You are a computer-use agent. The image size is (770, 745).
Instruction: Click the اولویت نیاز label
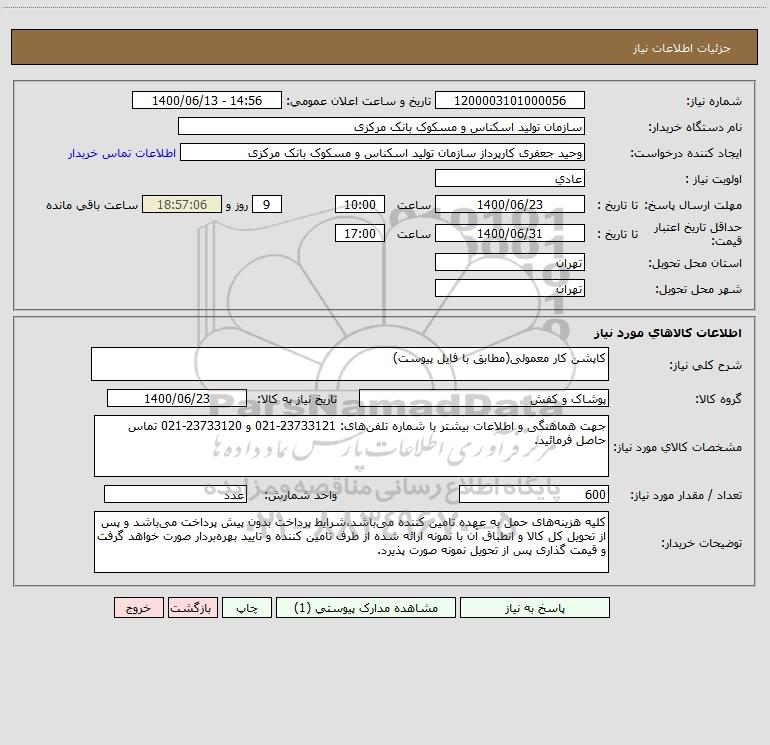714,179
